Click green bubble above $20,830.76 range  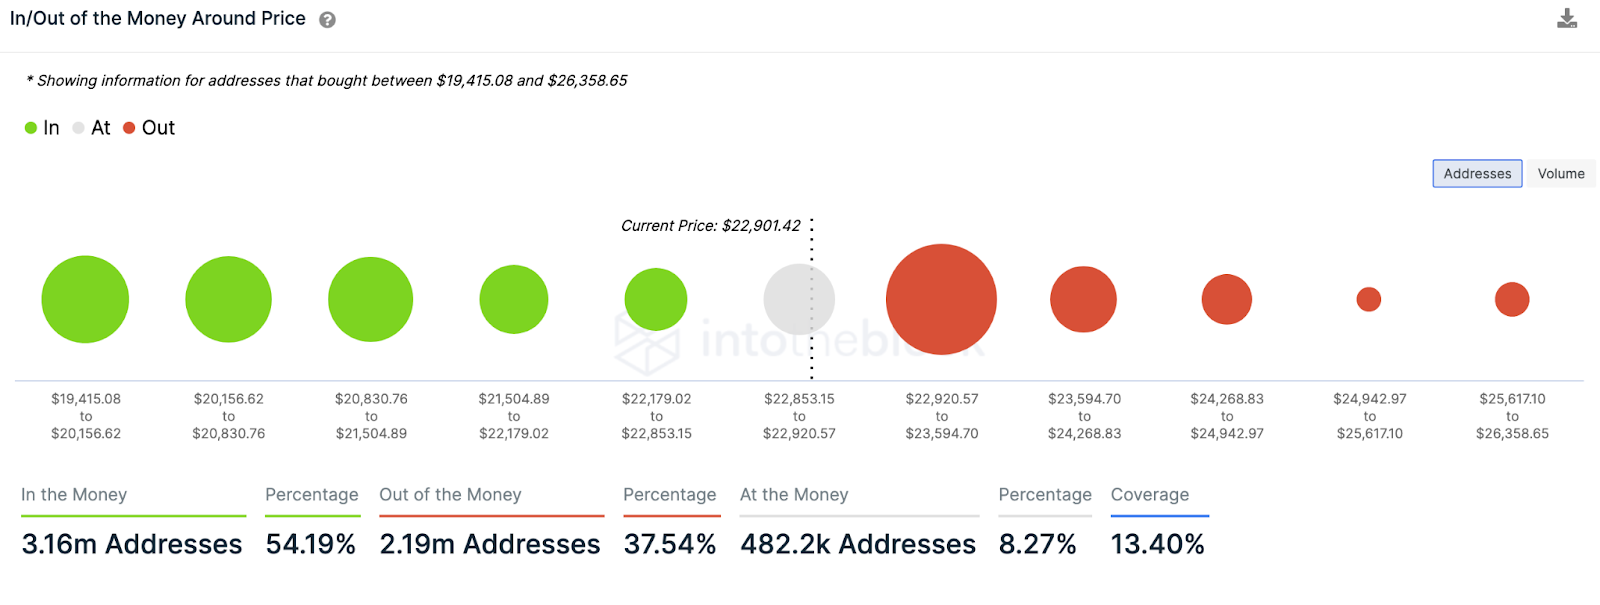tap(370, 299)
